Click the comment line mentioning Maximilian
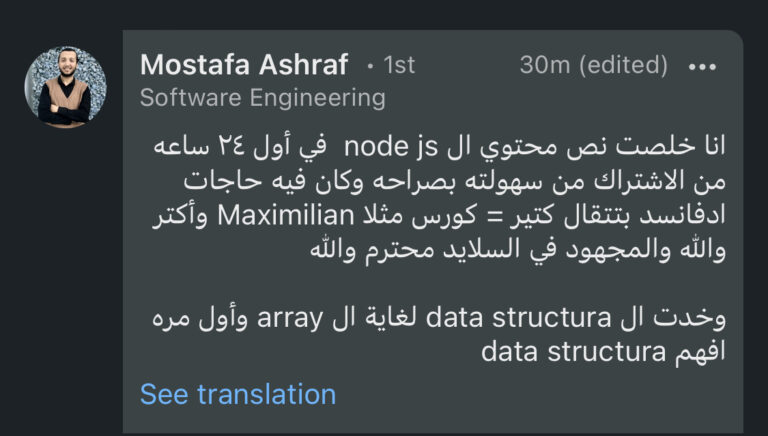 coord(440,216)
